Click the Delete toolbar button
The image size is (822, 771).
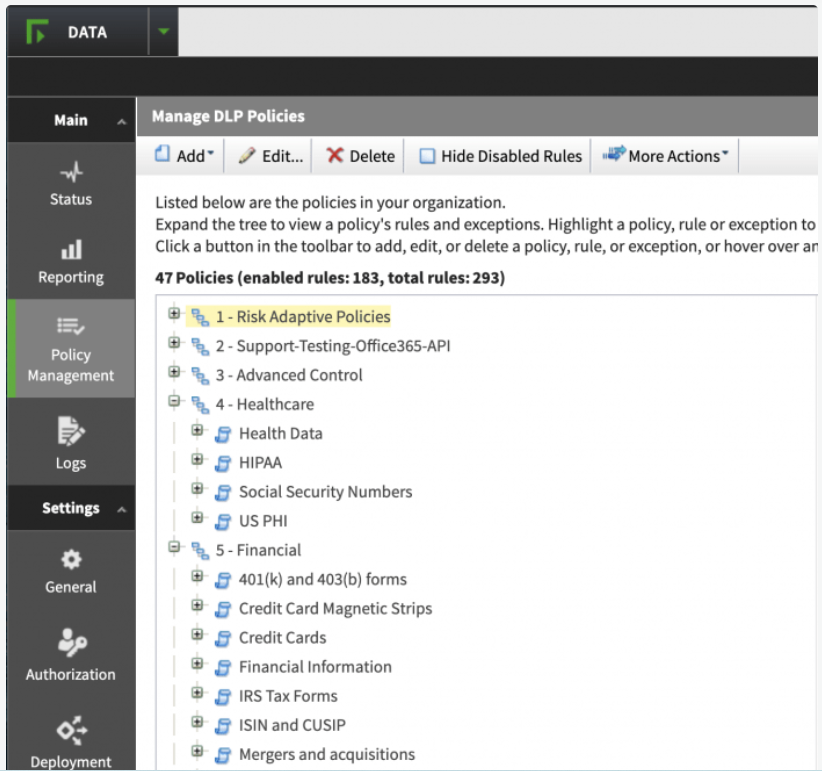(361, 156)
